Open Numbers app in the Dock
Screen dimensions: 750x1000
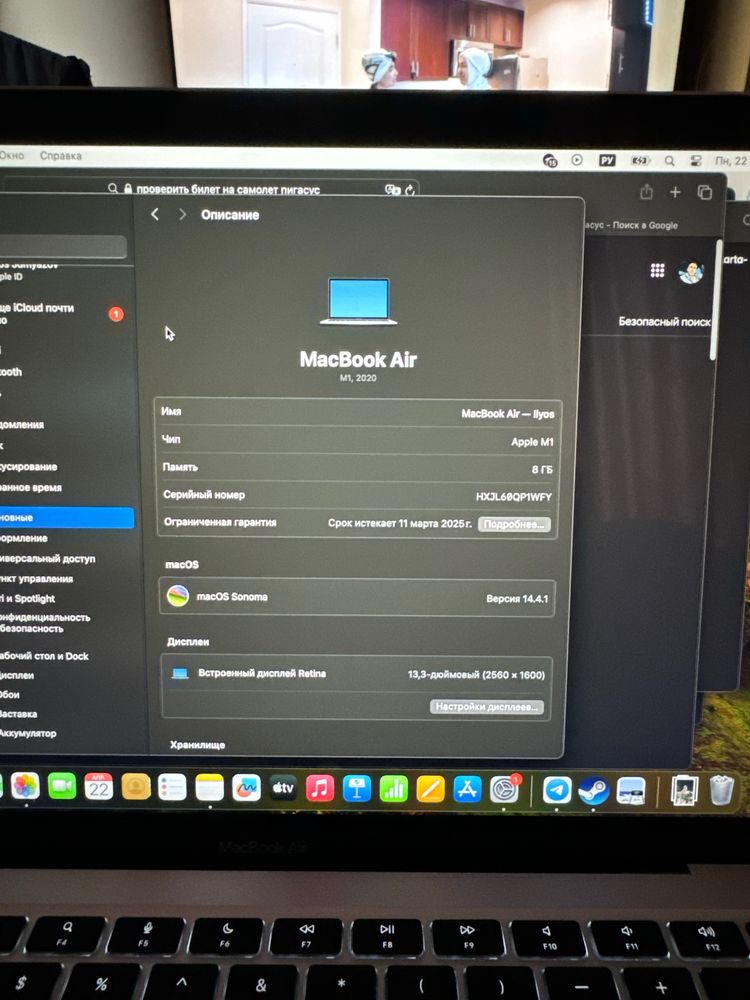pyautogui.click(x=393, y=789)
